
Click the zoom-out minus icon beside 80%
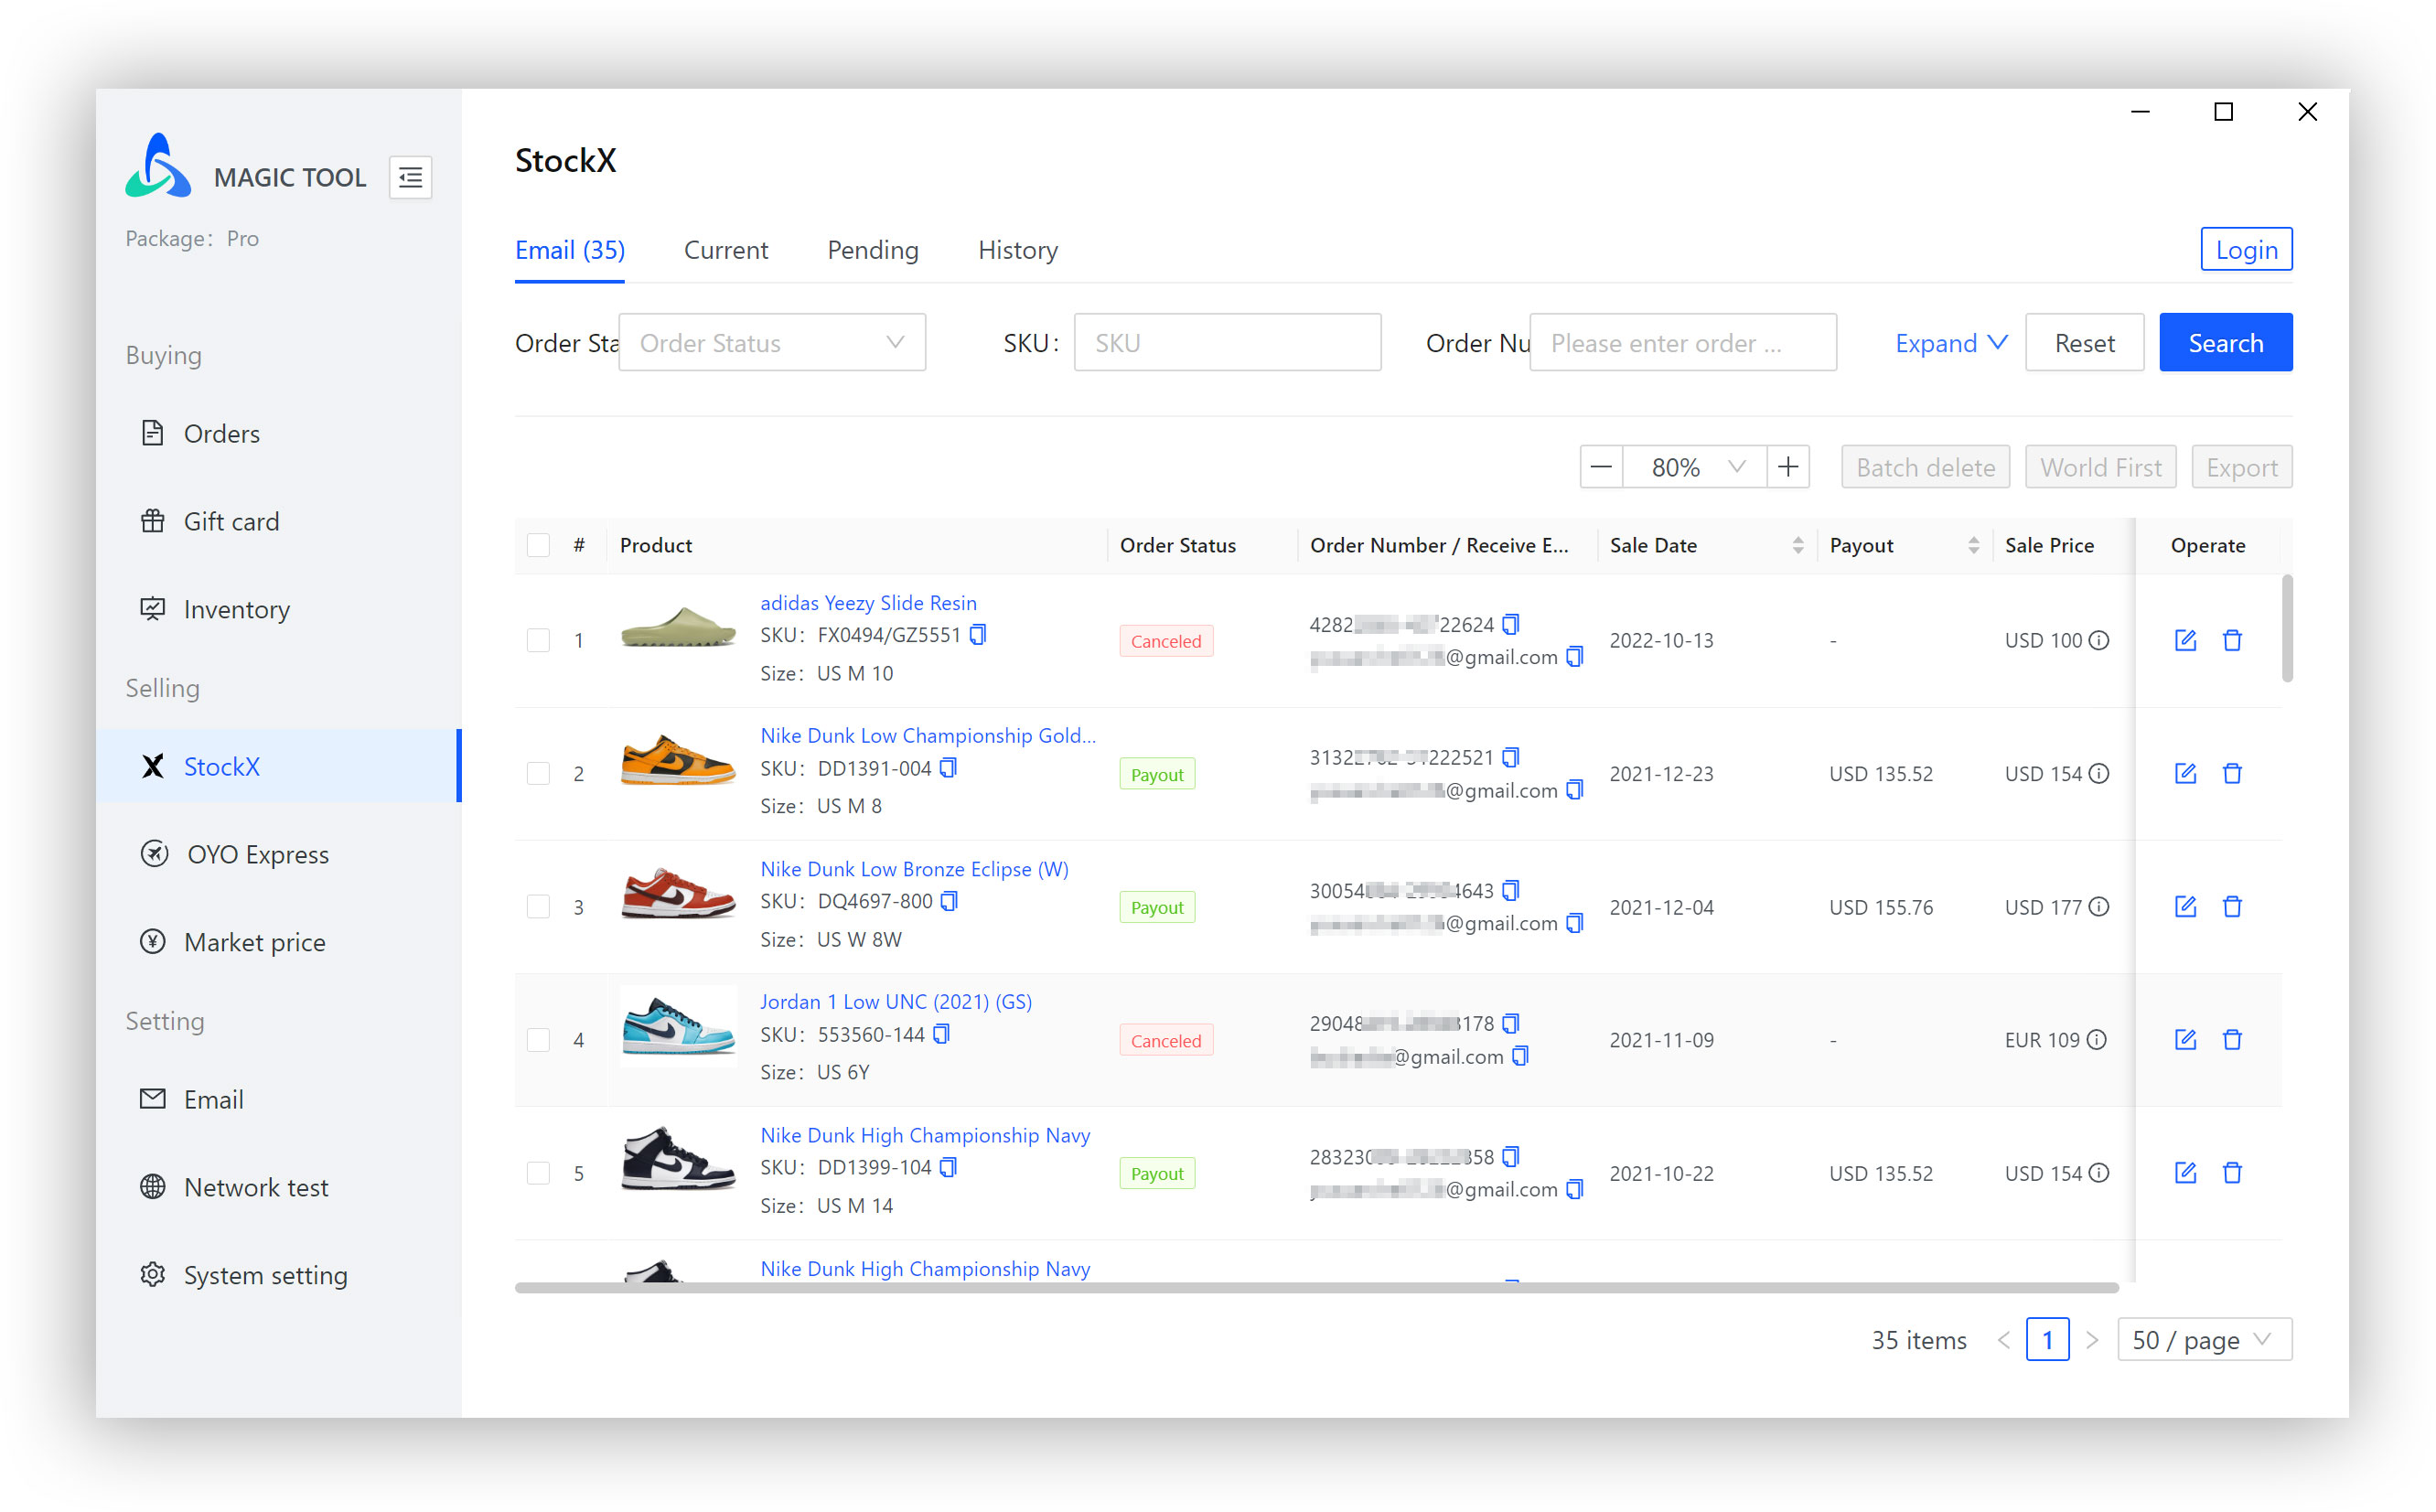pyautogui.click(x=1600, y=467)
